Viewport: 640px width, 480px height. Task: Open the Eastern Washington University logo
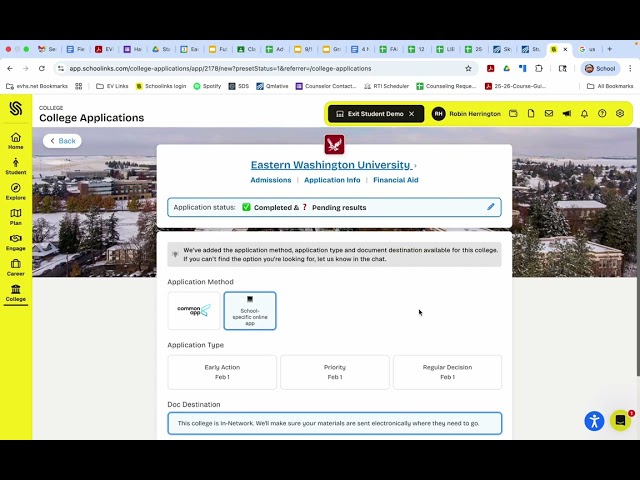click(x=334, y=144)
